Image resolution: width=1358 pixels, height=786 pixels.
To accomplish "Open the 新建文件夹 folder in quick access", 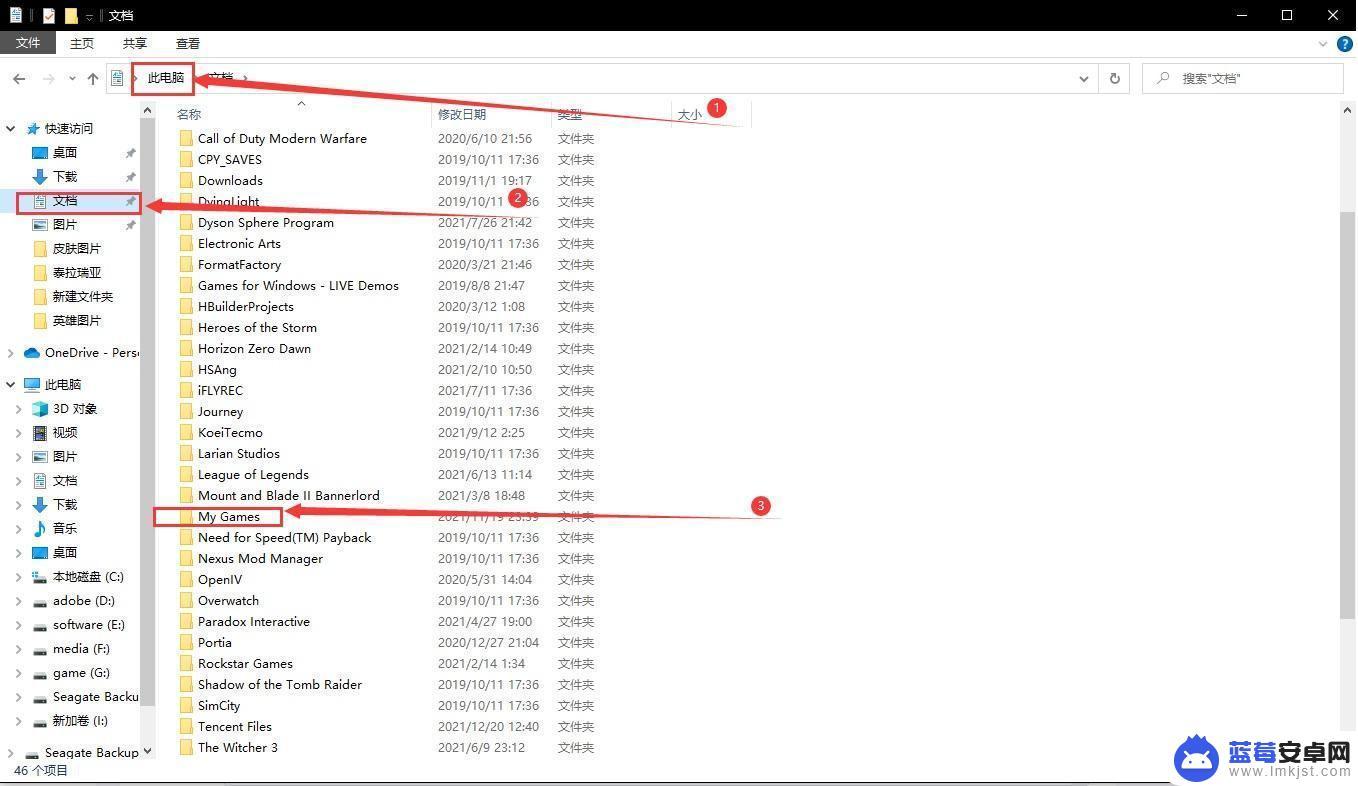I will tap(83, 297).
